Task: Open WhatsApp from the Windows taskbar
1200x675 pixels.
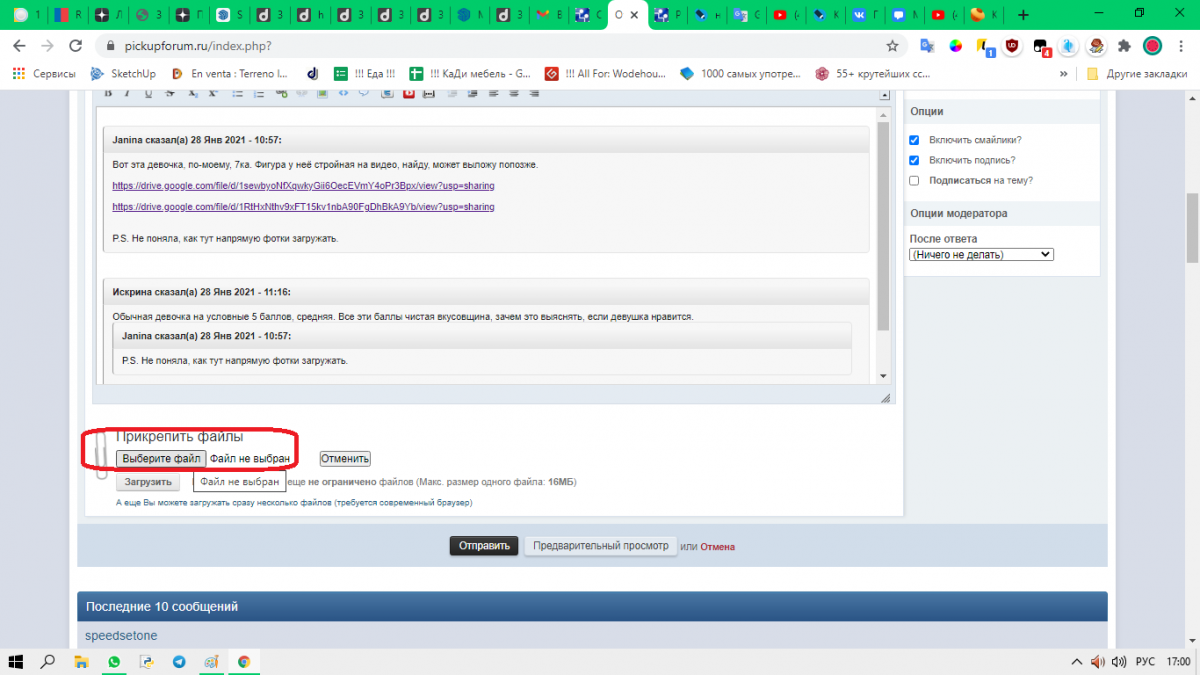Action: coord(114,662)
